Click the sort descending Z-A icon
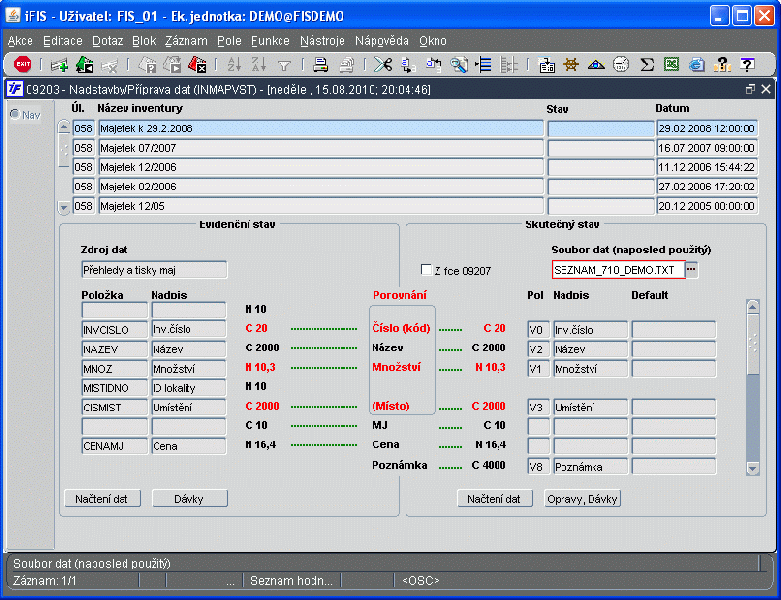 259,65
